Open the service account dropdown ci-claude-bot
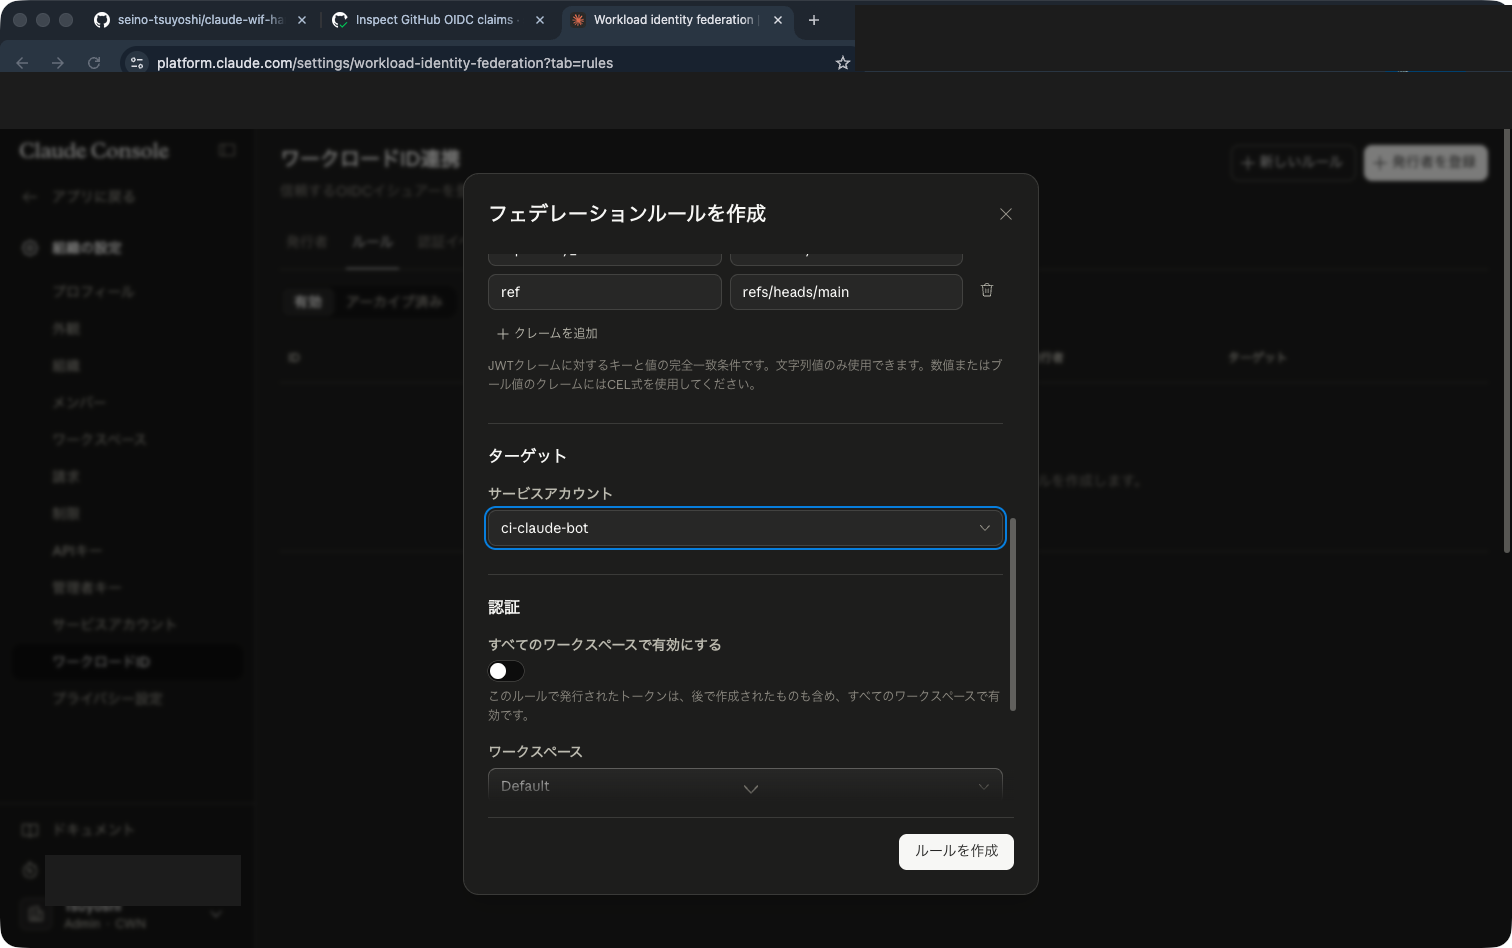1512x948 pixels. (745, 528)
